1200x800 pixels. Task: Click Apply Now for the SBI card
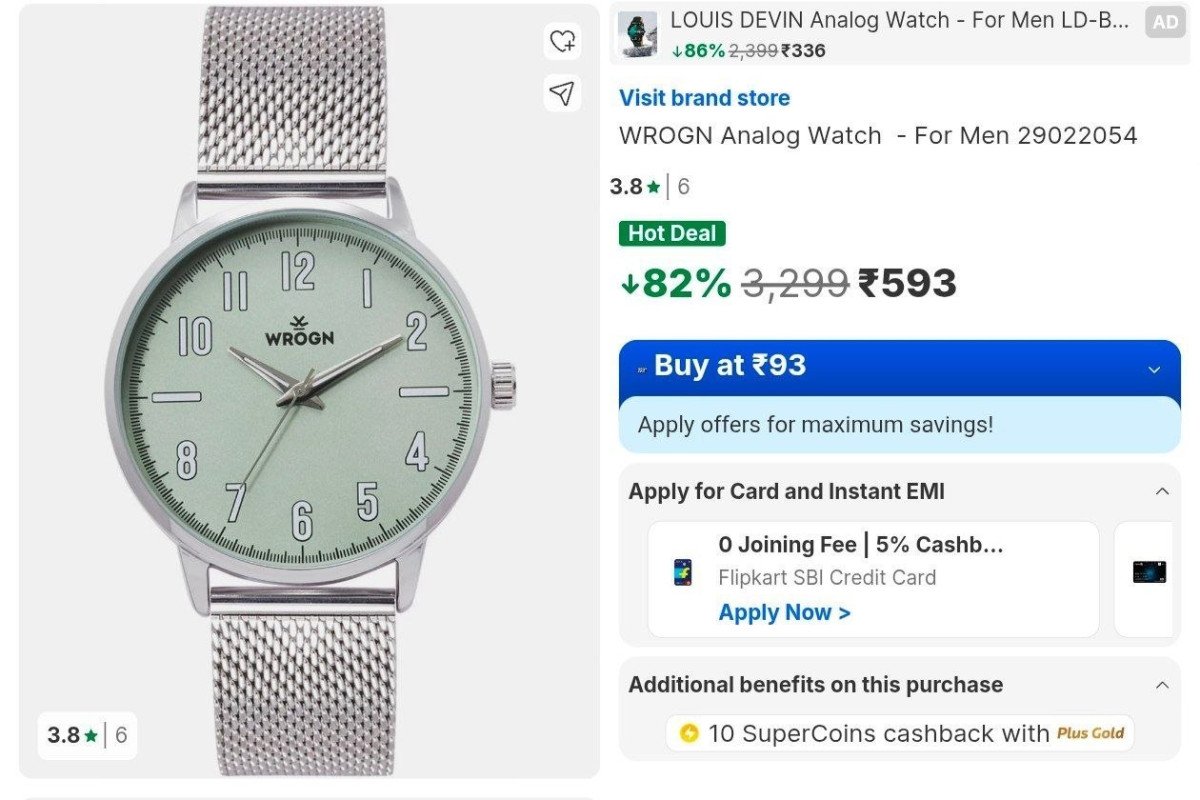click(x=784, y=612)
